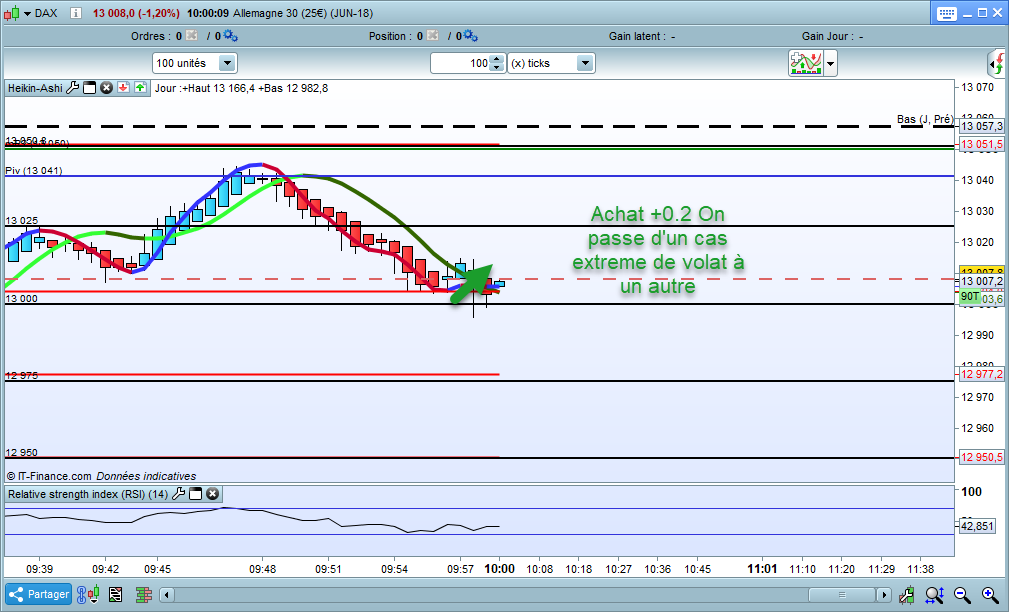The height and width of the screenshot is (612, 1009).
Task: Click the 12 950,5 red price label
Action: click(982, 457)
